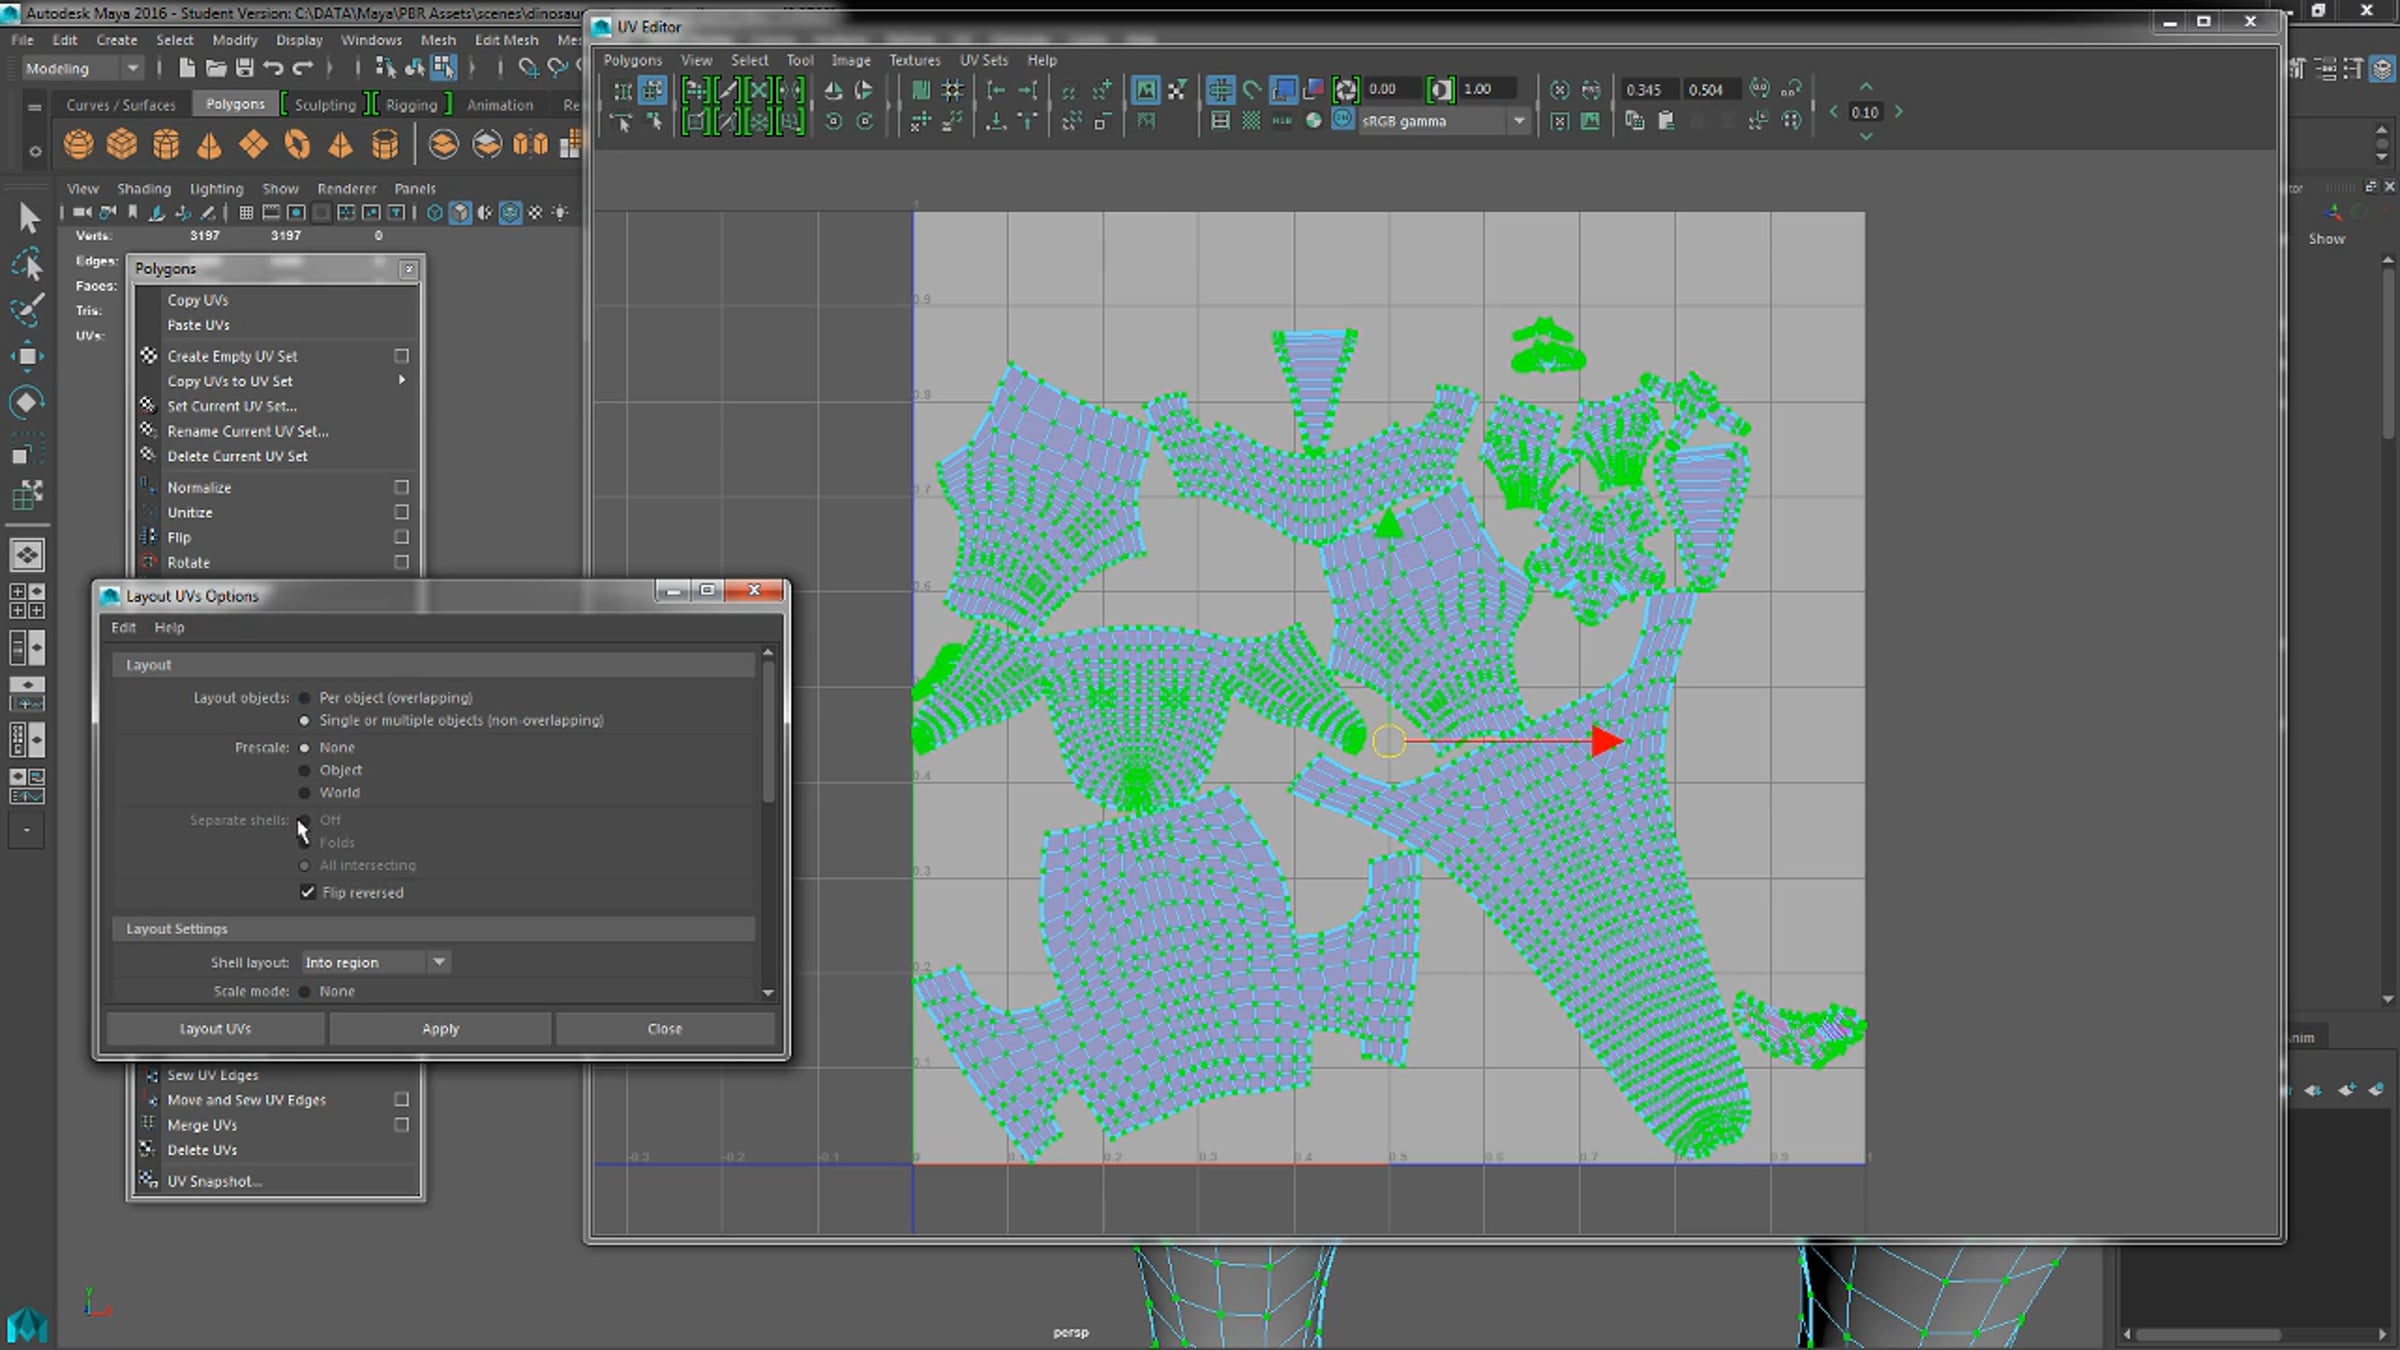Image resolution: width=2400 pixels, height=1350 pixels.
Task: Switch to the Sculpting shelf tab
Action: click(x=325, y=104)
